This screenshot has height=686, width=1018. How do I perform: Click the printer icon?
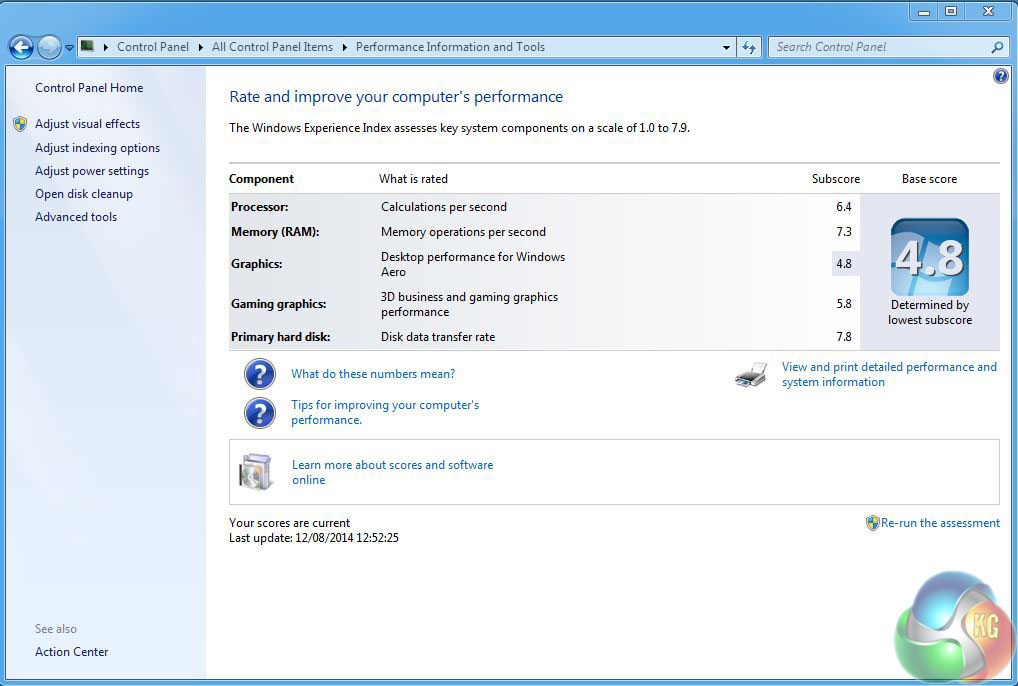(x=751, y=375)
